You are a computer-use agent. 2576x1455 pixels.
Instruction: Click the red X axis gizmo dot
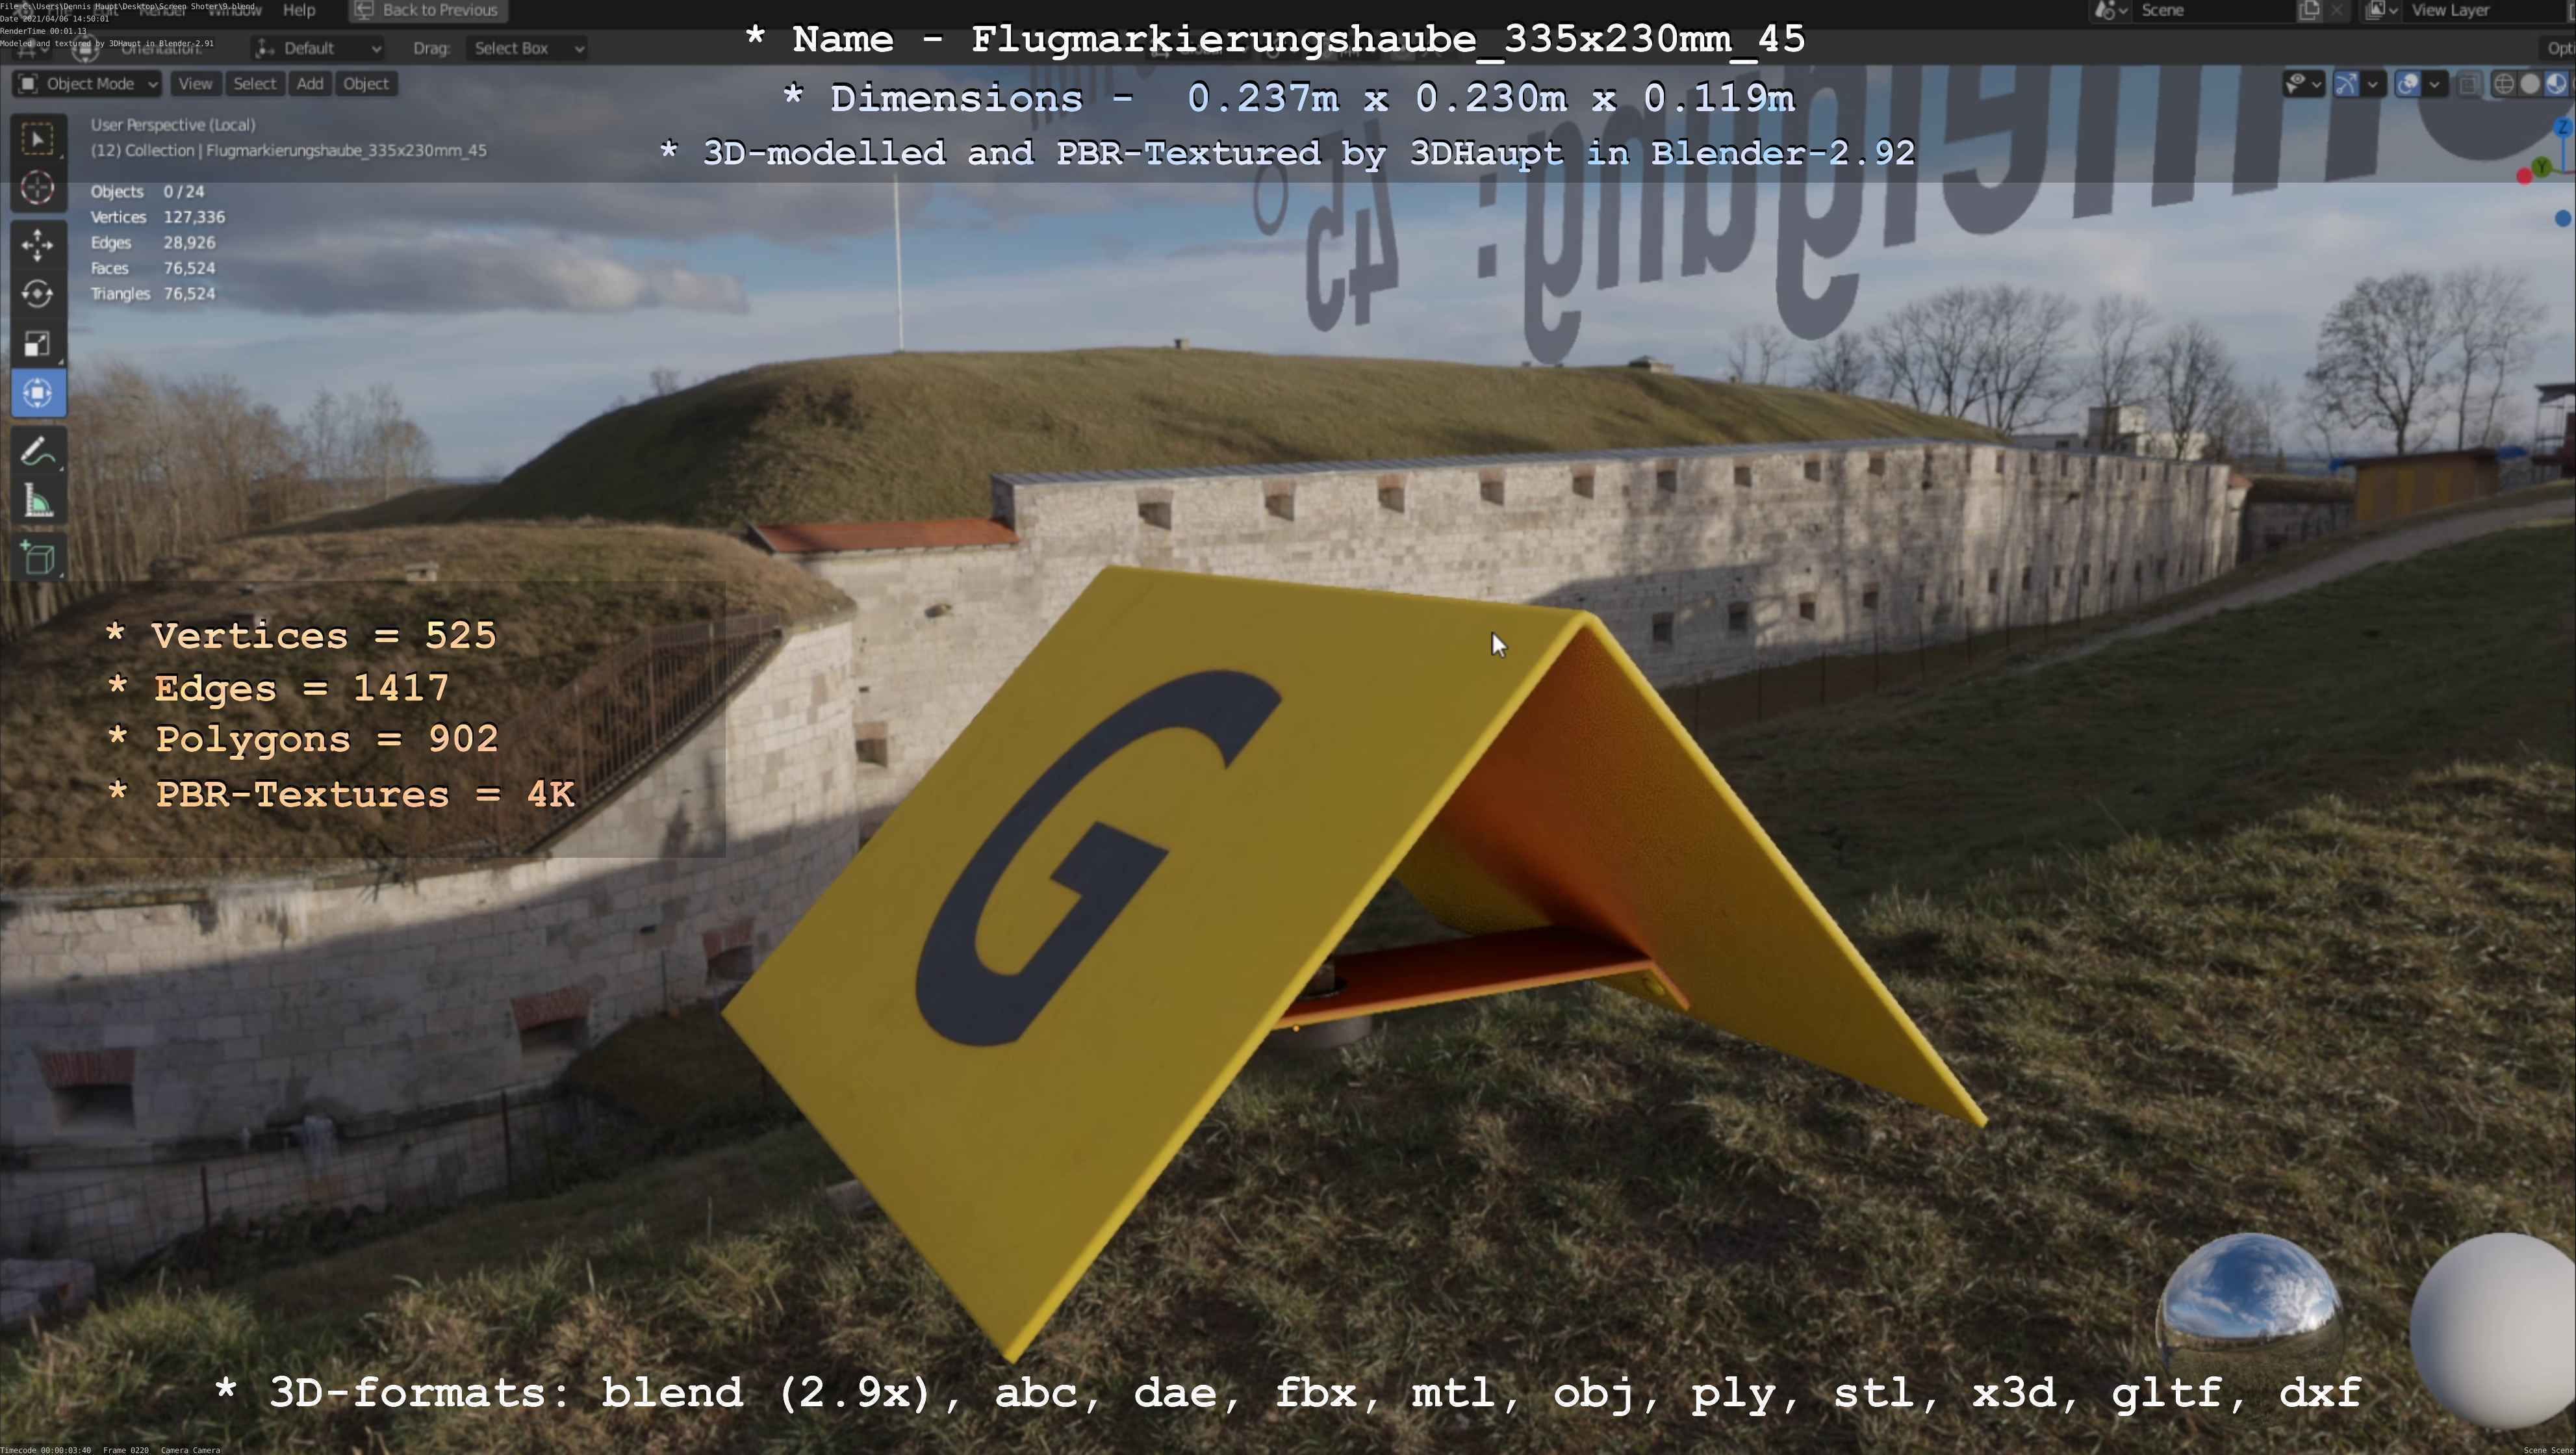(x=2524, y=177)
